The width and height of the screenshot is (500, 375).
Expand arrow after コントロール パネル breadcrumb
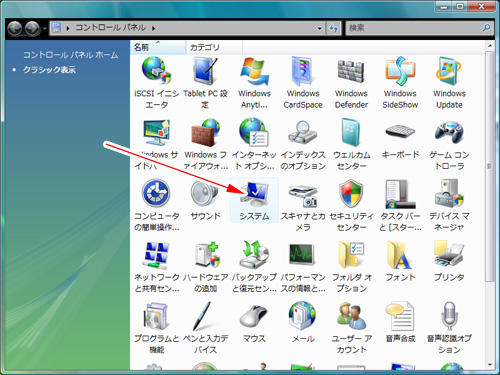[153, 28]
